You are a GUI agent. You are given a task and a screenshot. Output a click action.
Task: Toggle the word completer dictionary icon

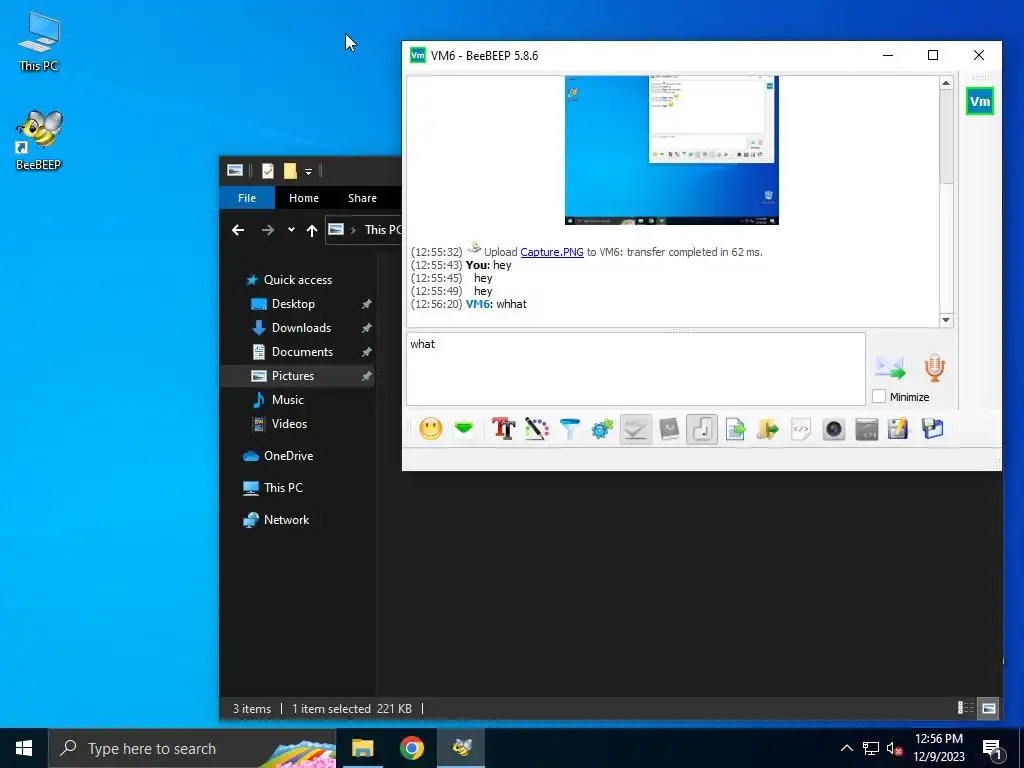pyautogui.click(x=669, y=429)
